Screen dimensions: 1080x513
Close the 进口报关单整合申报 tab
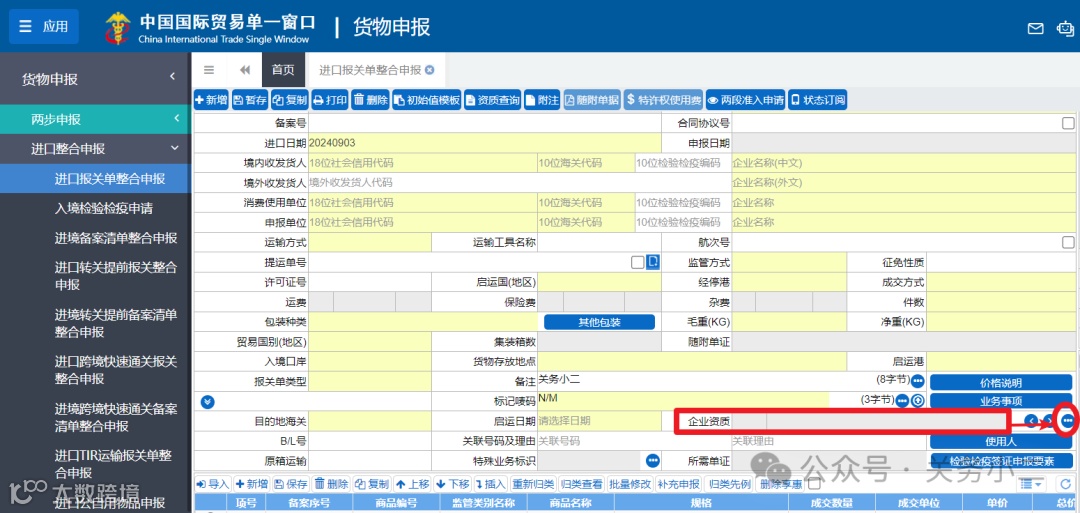pyautogui.click(x=430, y=70)
